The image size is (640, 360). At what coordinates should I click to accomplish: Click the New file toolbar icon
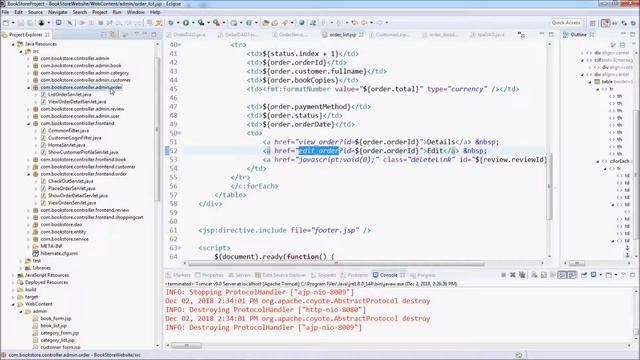(6, 23)
